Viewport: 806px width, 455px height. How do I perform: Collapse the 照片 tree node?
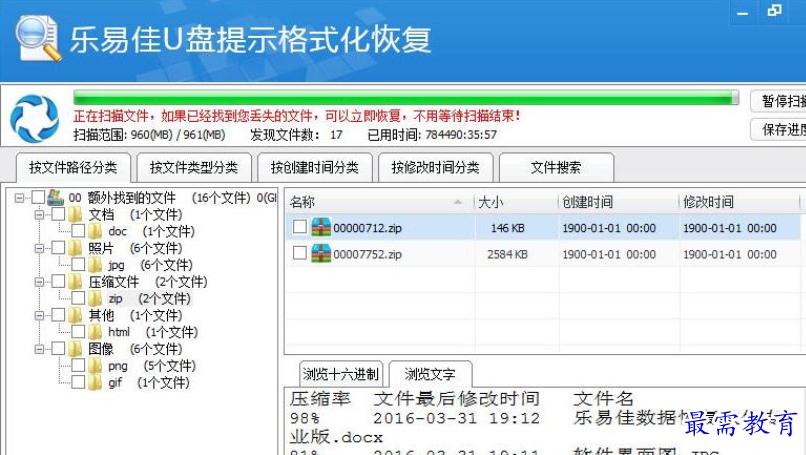40,248
